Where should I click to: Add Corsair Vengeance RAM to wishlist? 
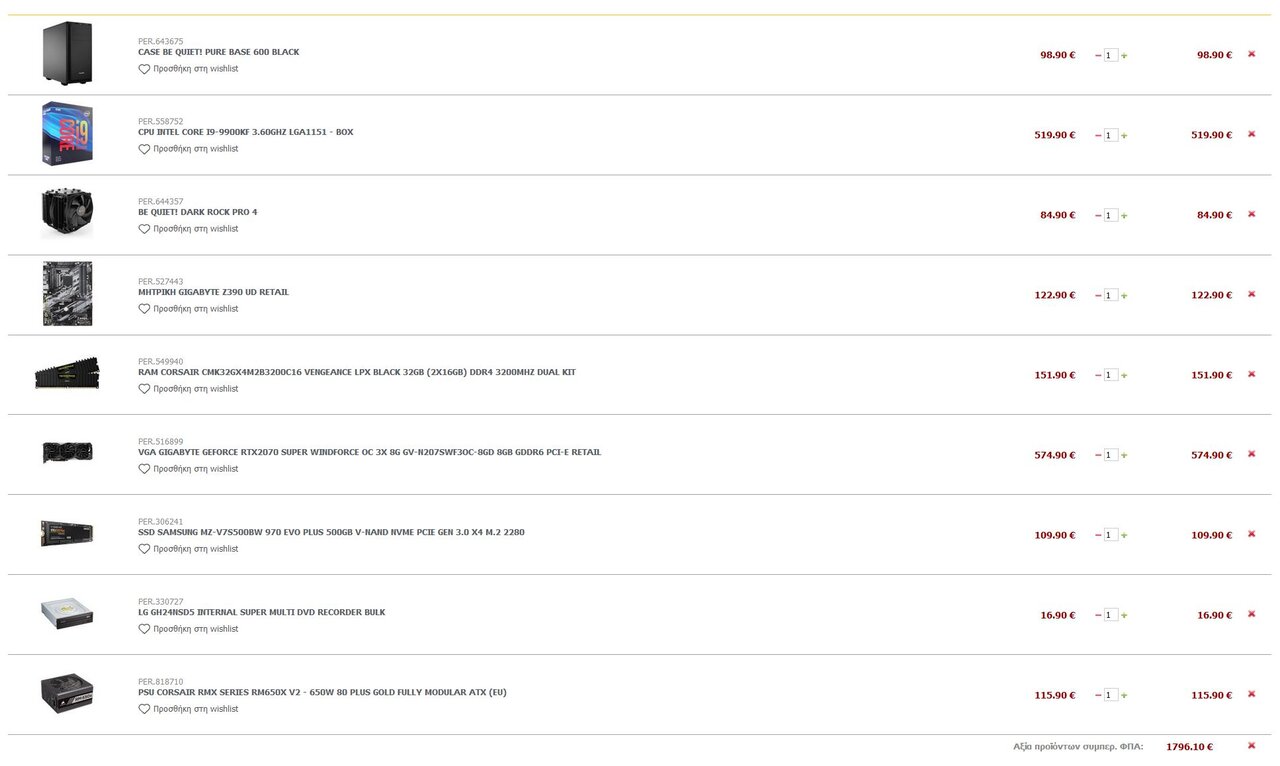[188, 389]
